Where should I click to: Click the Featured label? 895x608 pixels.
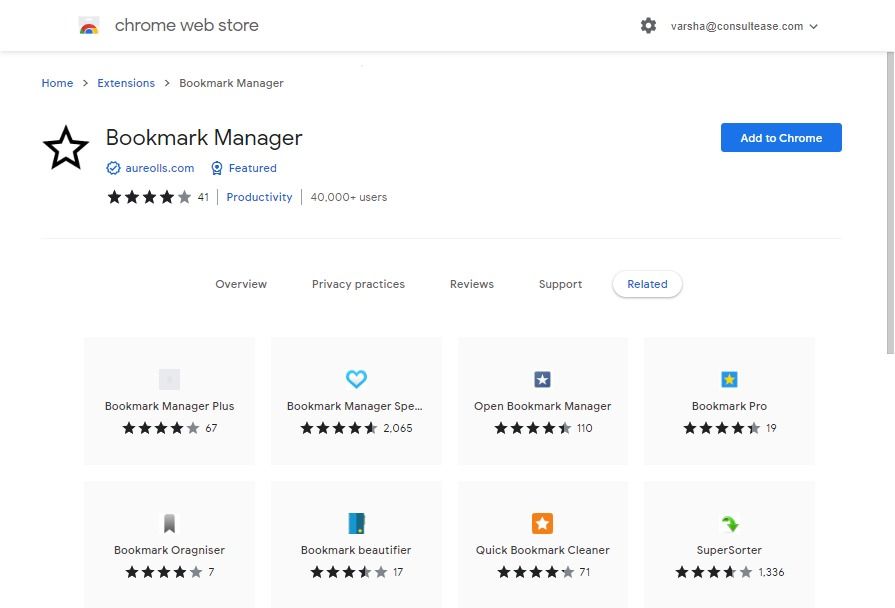(252, 168)
